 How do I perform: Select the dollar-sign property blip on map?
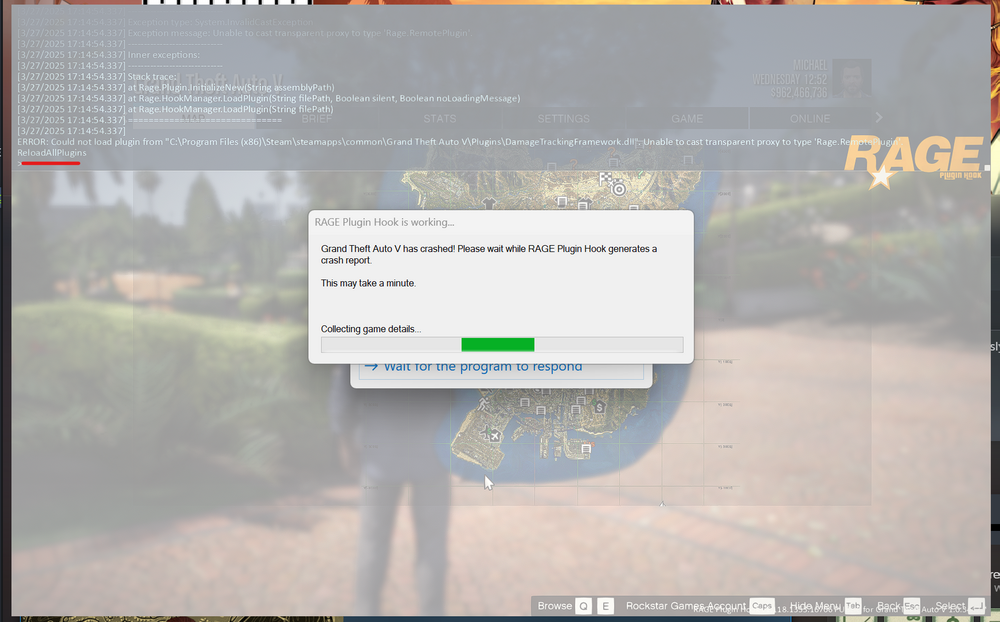click(599, 406)
